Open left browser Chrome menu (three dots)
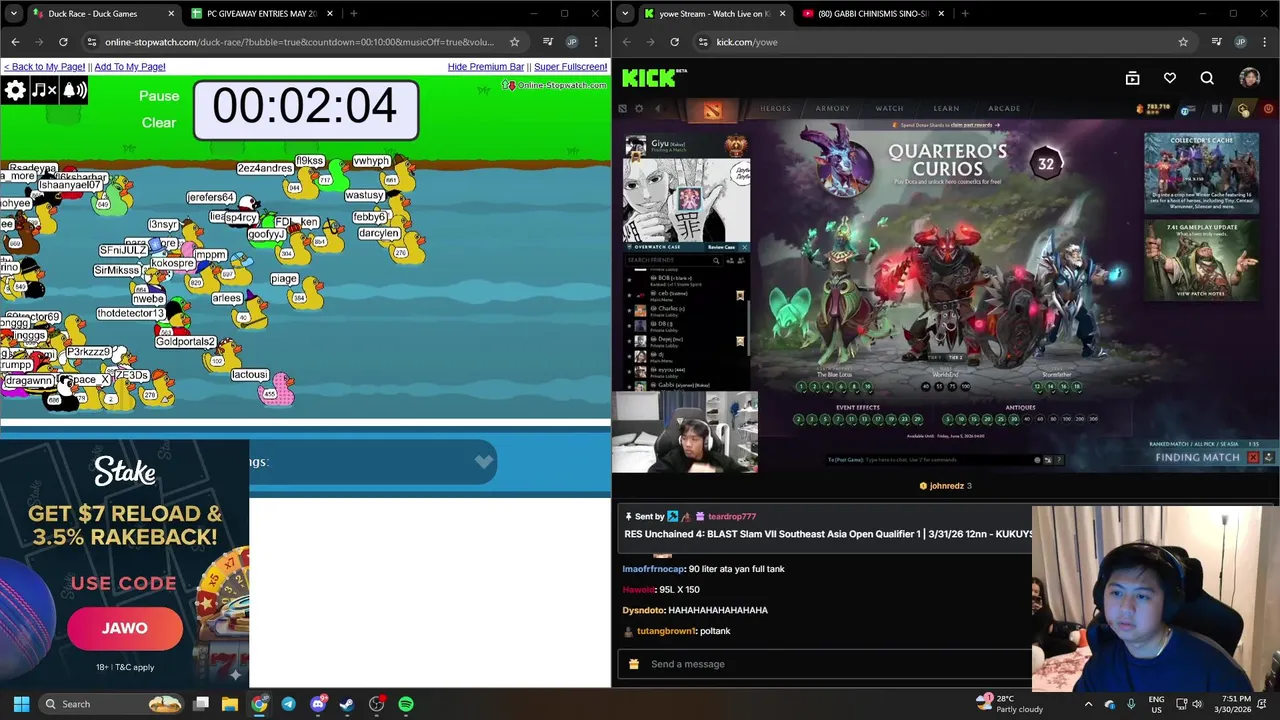Screen dimensions: 1280x720 click(x=596, y=42)
